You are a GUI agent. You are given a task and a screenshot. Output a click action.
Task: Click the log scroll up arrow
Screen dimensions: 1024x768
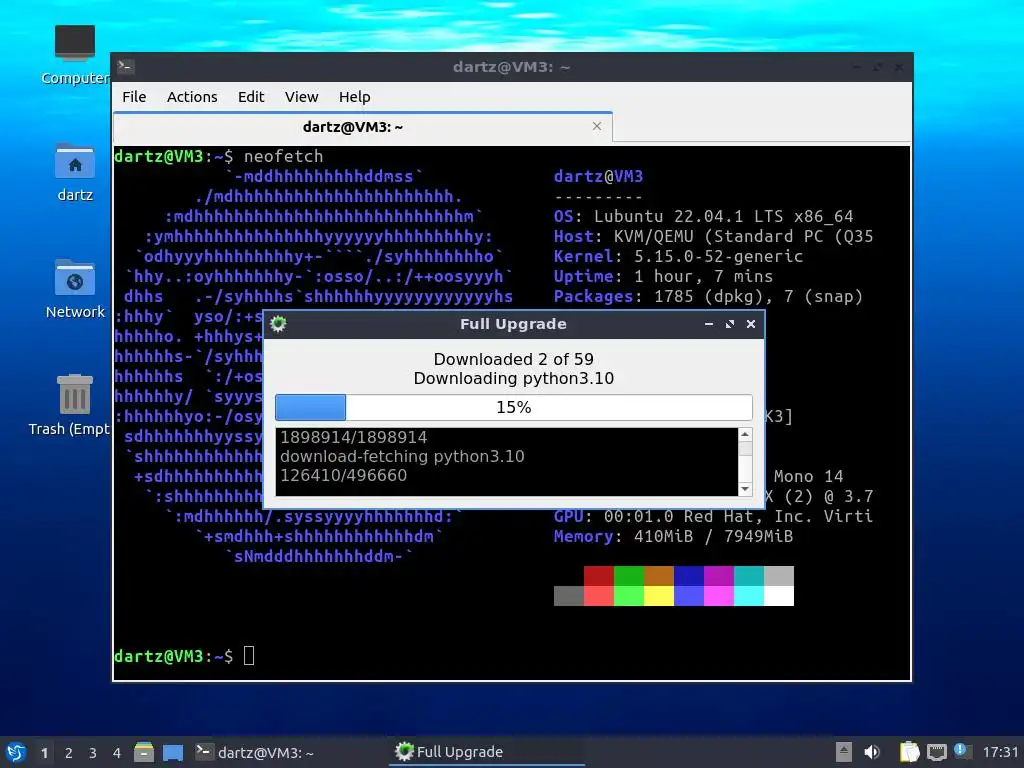click(744, 434)
